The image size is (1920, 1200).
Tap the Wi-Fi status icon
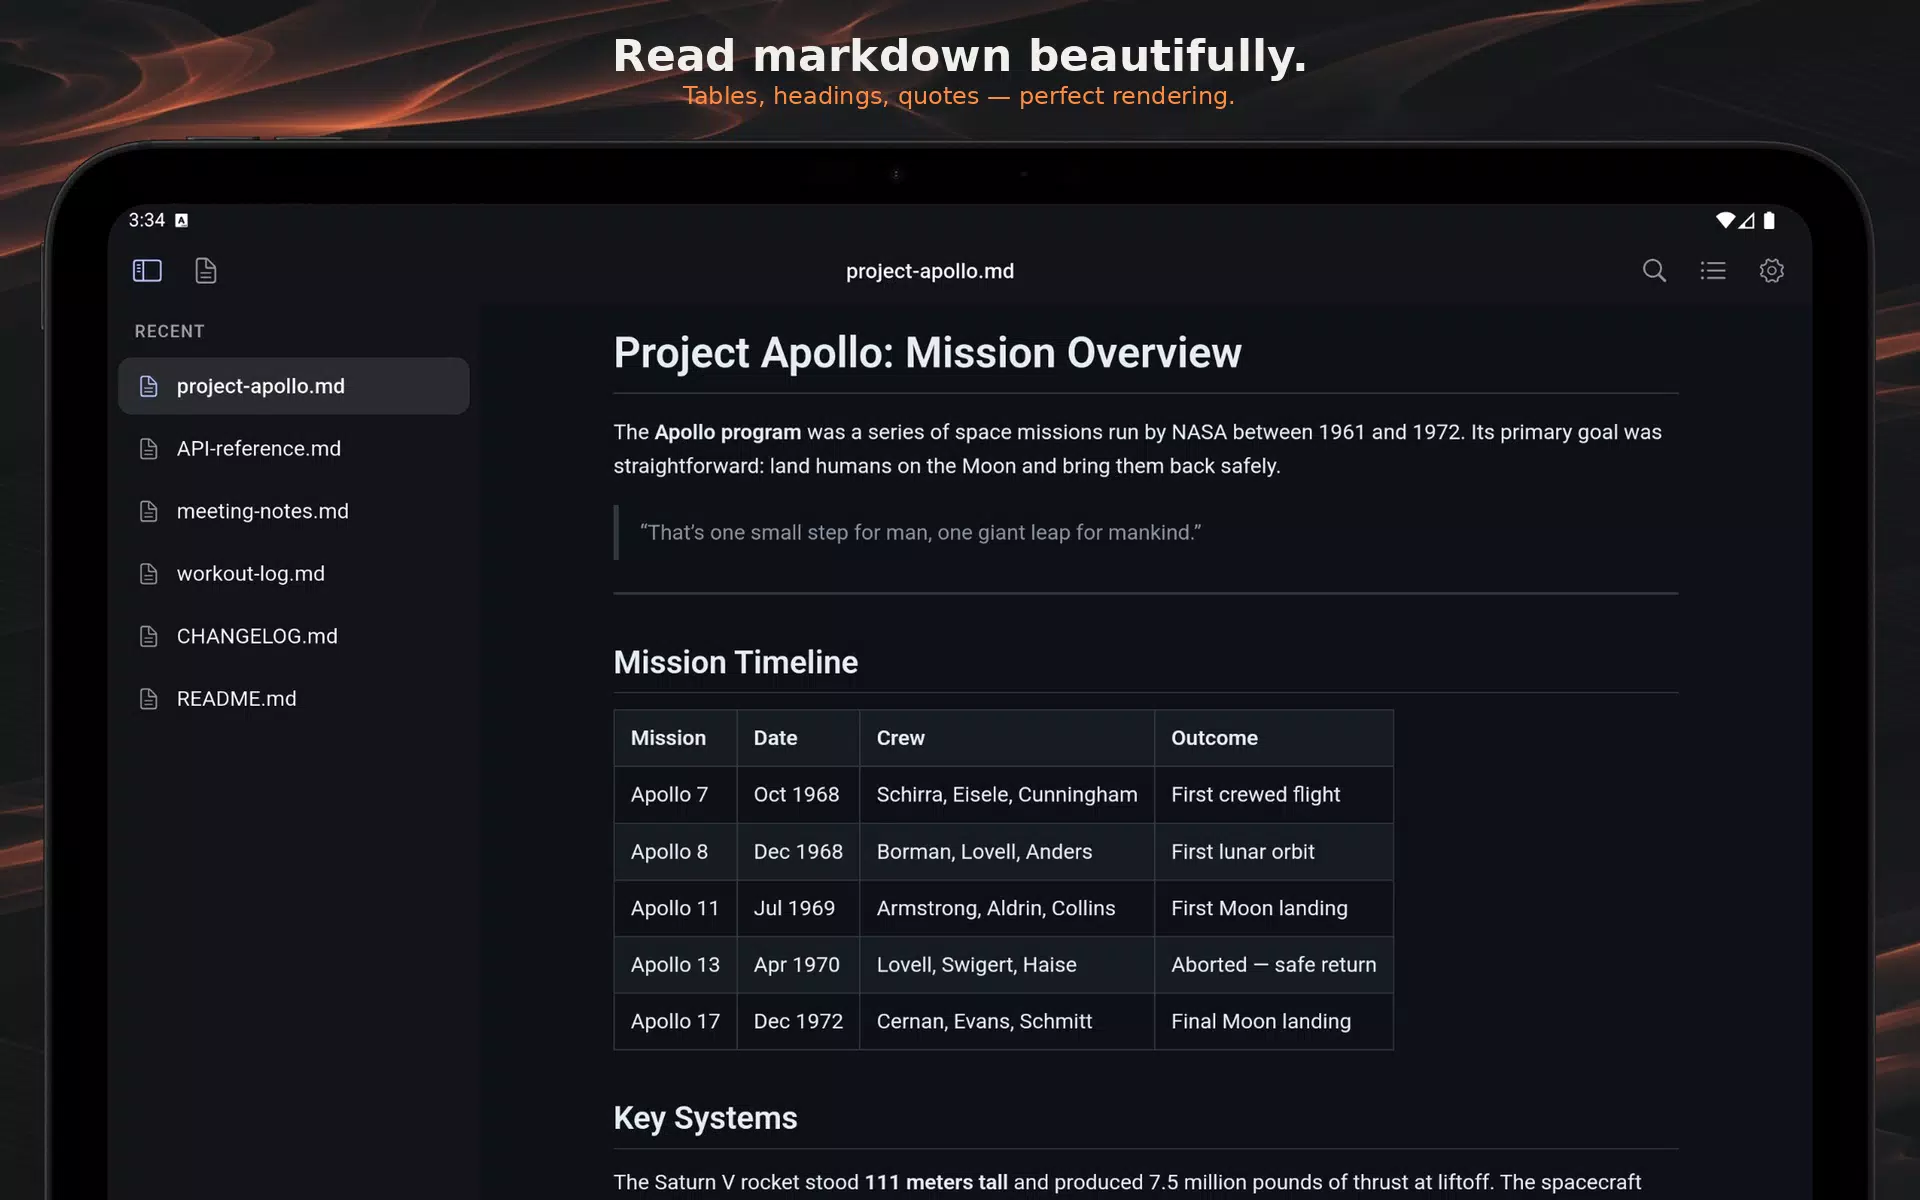(1725, 220)
